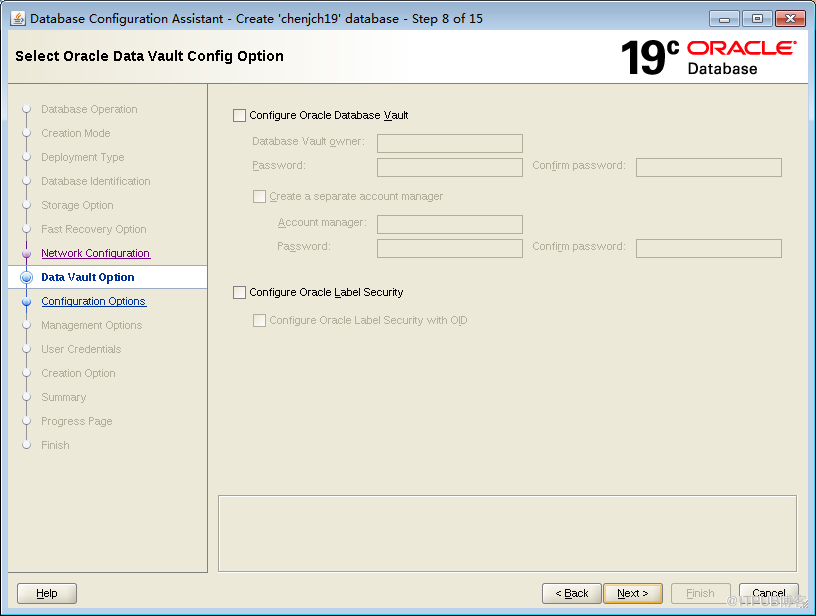Click the Fast Recovery Option step

(94, 229)
